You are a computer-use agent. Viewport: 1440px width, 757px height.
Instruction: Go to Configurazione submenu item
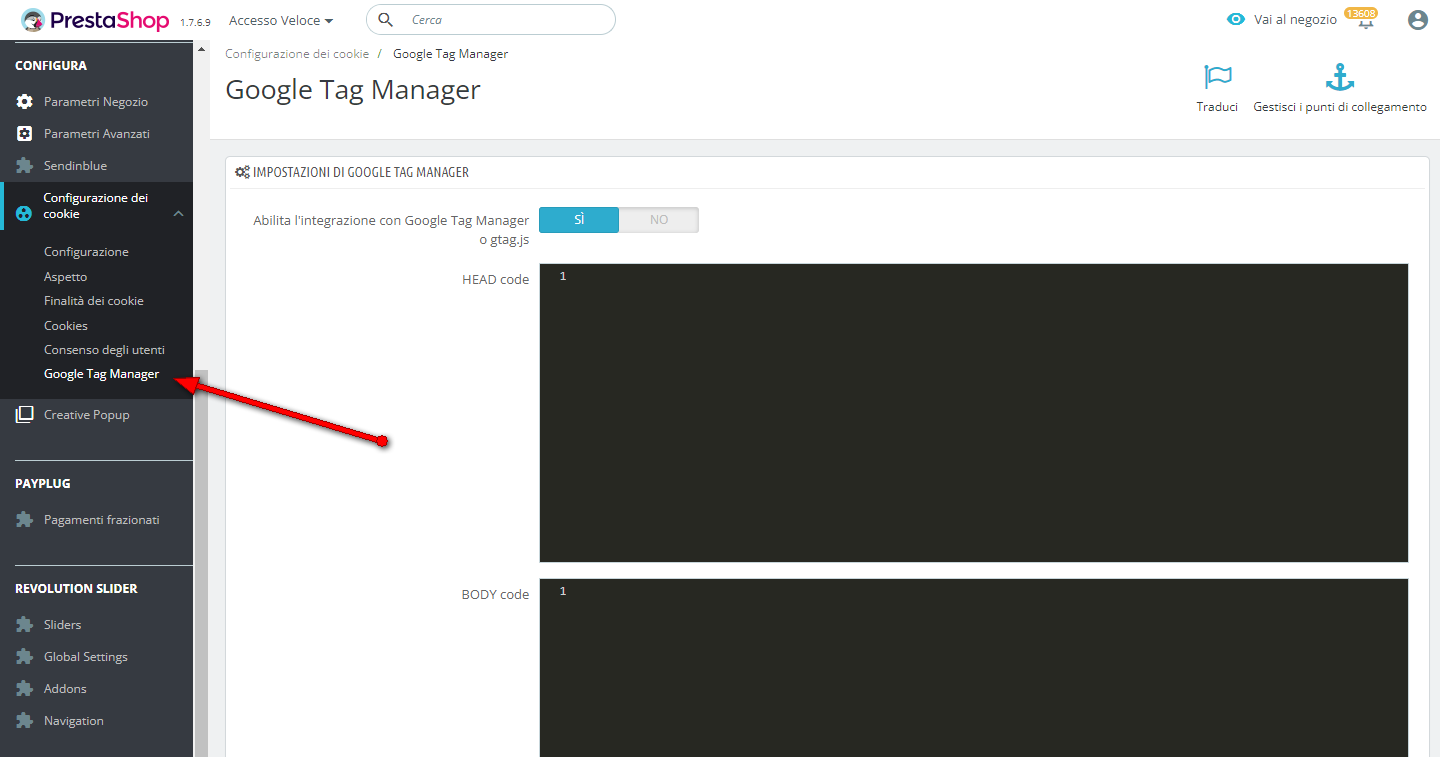click(86, 252)
